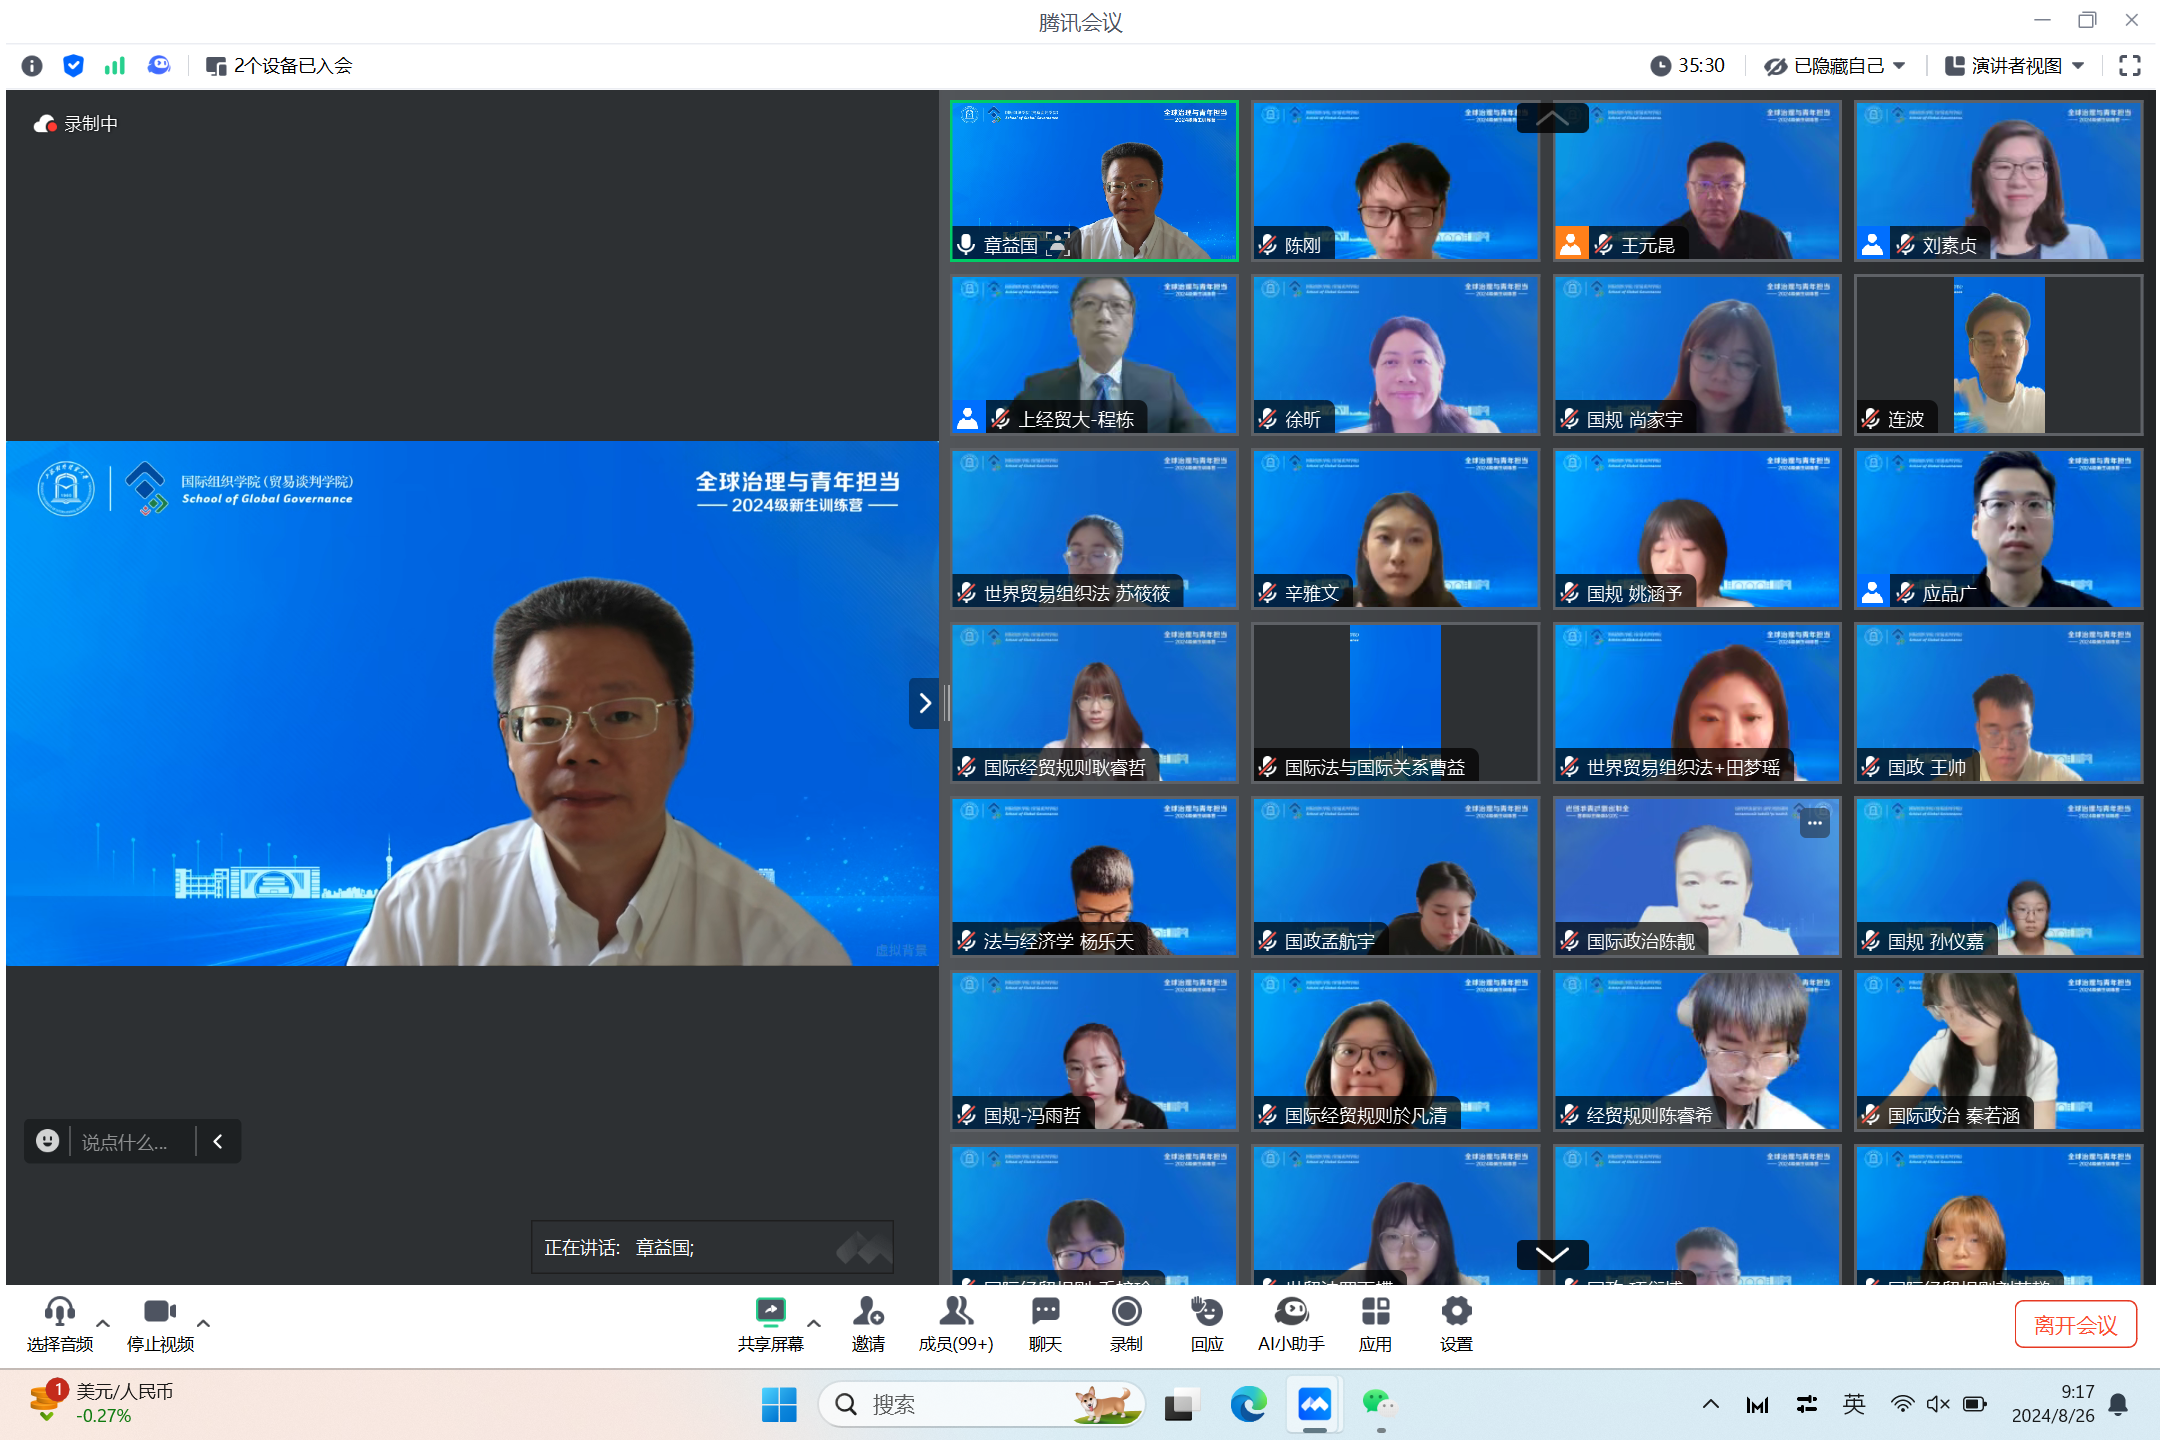This screenshot has width=2160, height=1440.
Task: Toggle fullscreen mode icon at top right
Action: [x=2129, y=66]
